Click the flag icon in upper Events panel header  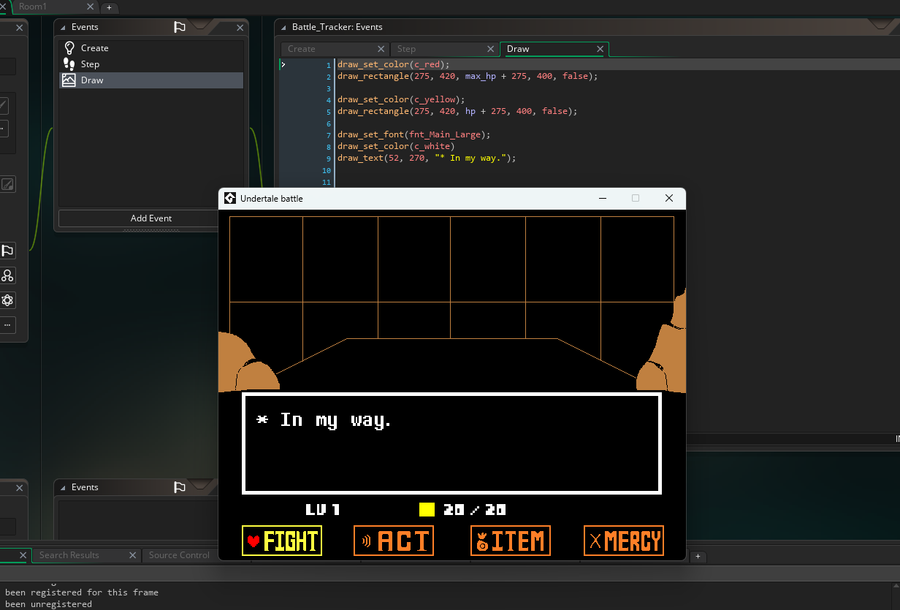pos(180,27)
